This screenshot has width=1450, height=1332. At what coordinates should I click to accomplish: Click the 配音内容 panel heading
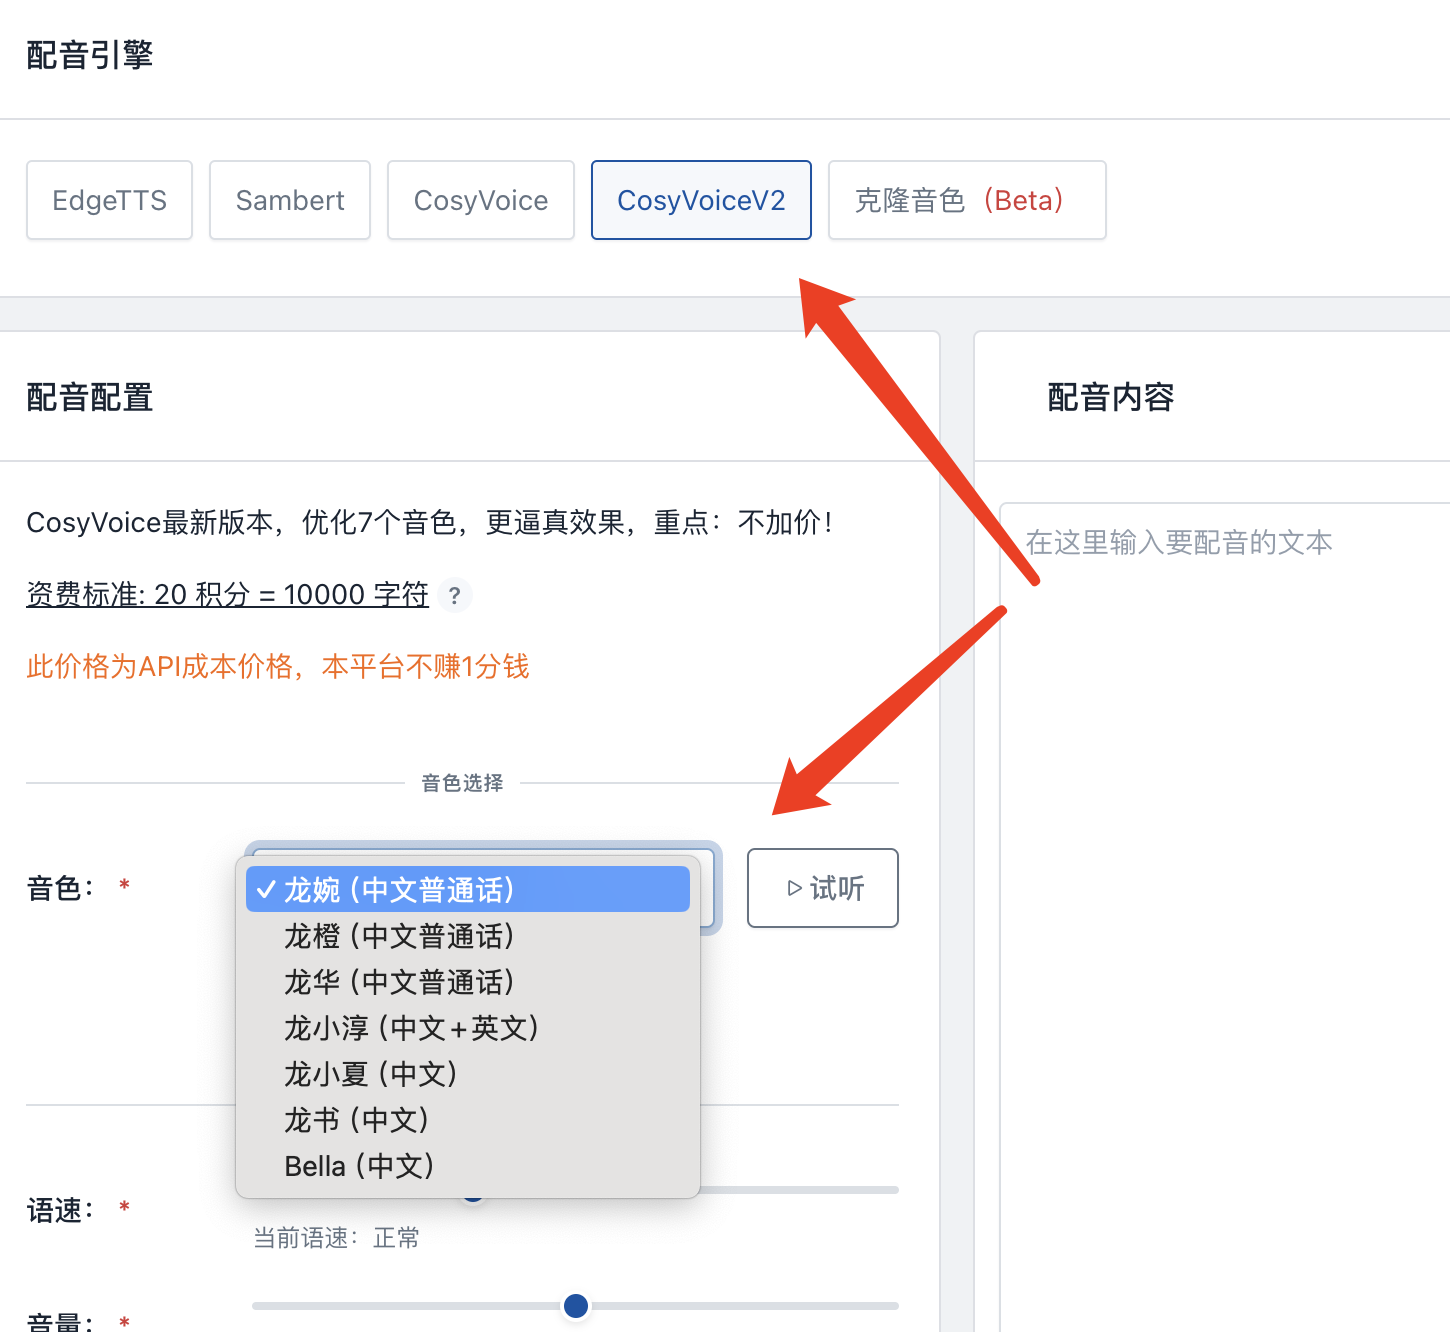click(1111, 397)
